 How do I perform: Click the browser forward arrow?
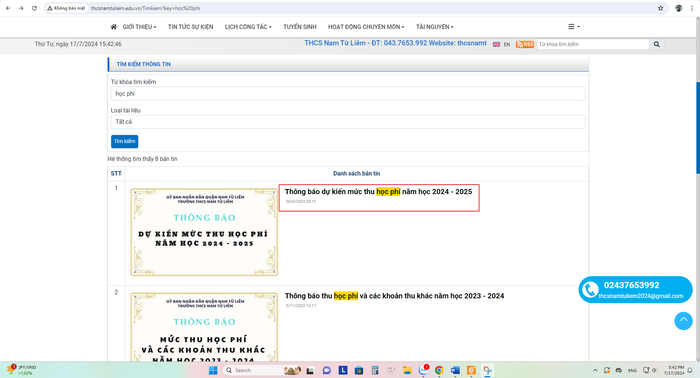click(x=21, y=8)
